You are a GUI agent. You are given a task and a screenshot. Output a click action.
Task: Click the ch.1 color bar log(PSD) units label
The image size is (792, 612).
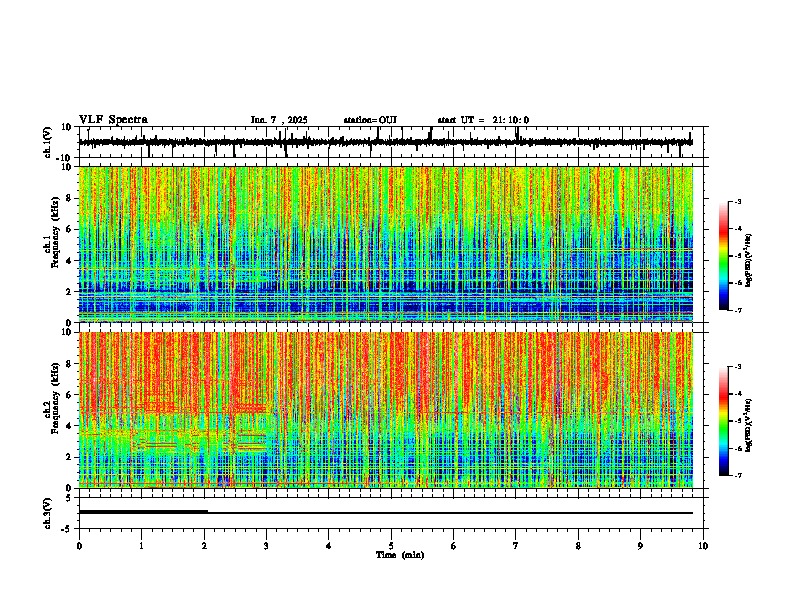coord(749,261)
